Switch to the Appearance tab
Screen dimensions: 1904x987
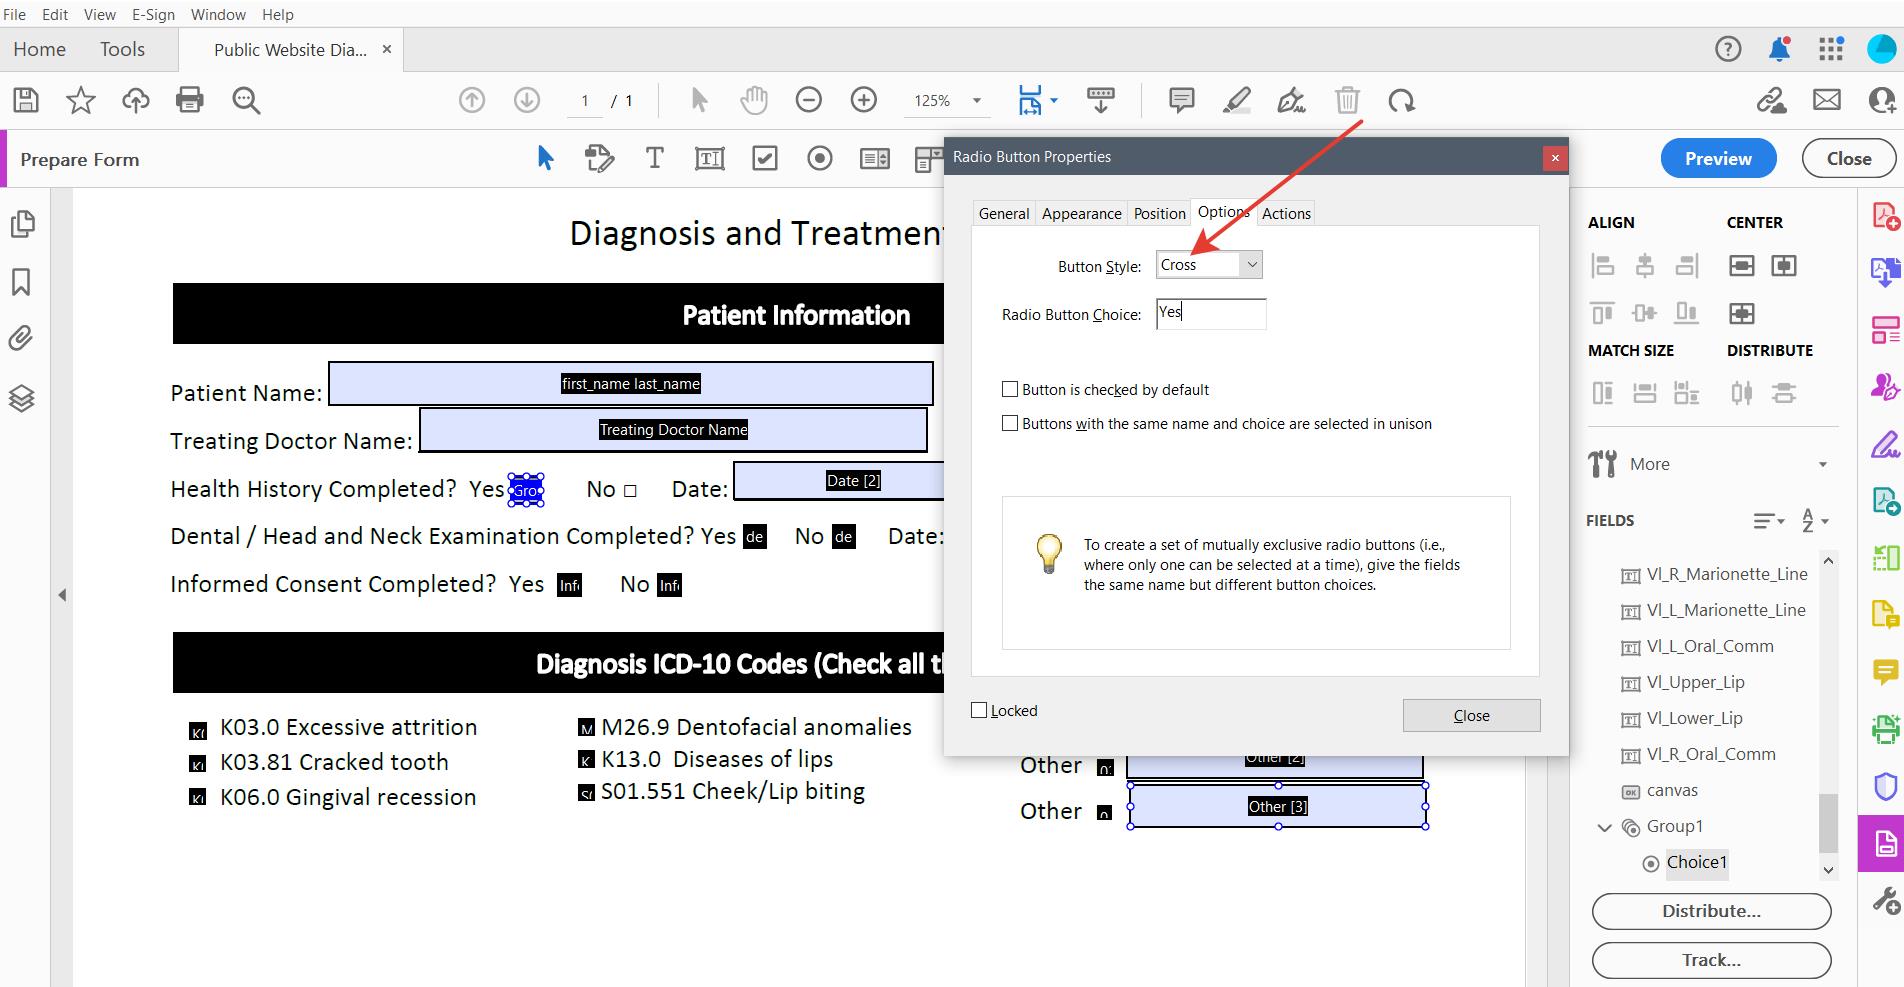click(x=1081, y=213)
